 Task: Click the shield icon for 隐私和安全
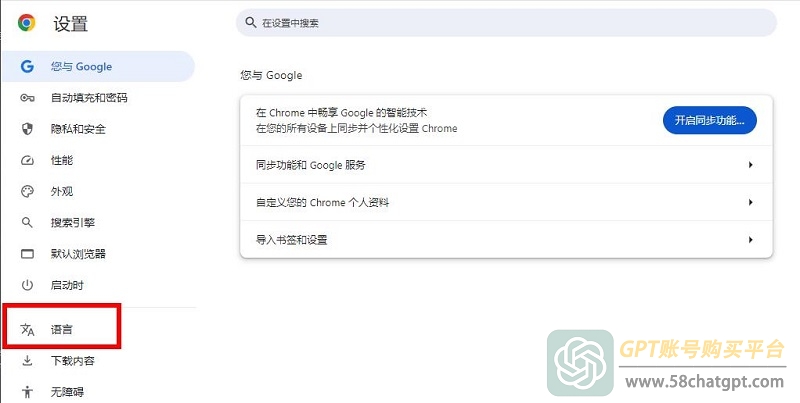27,129
